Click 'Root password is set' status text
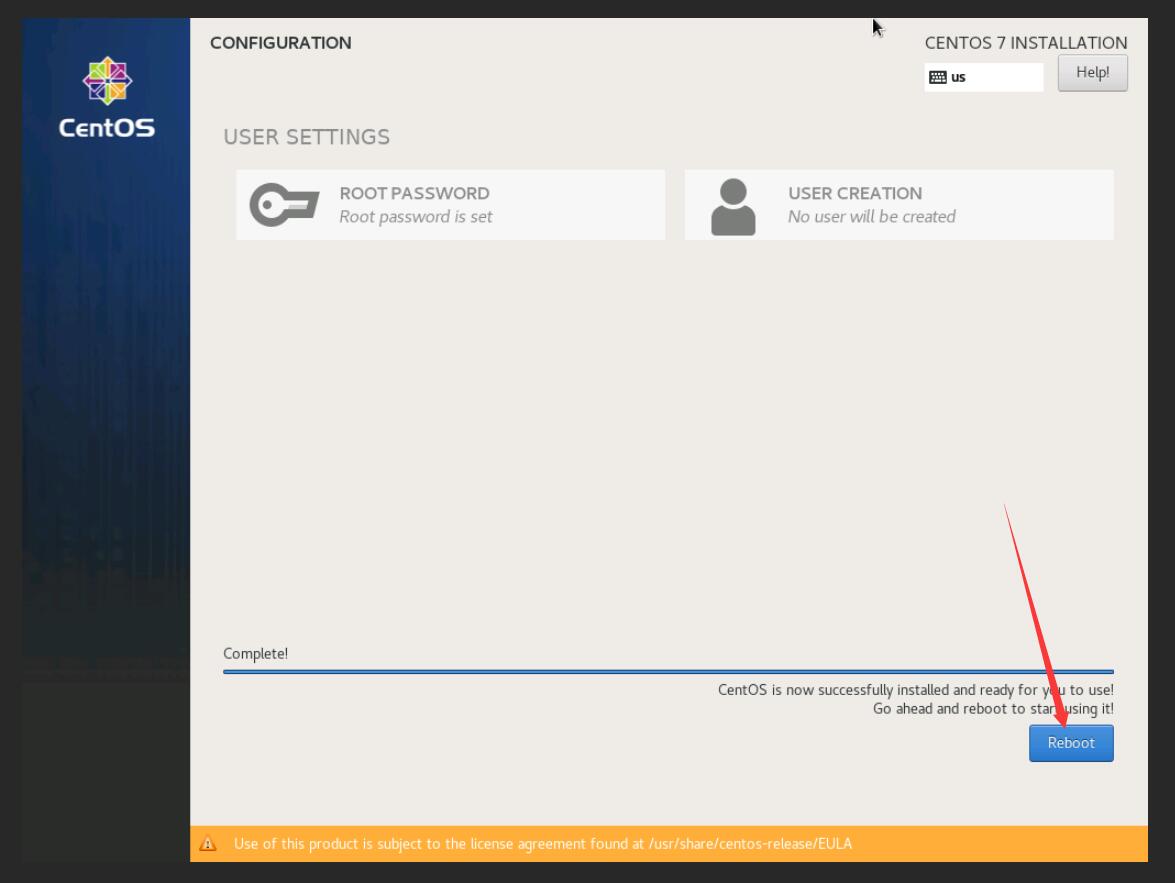The height and width of the screenshot is (883, 1175). coord(415,217)
